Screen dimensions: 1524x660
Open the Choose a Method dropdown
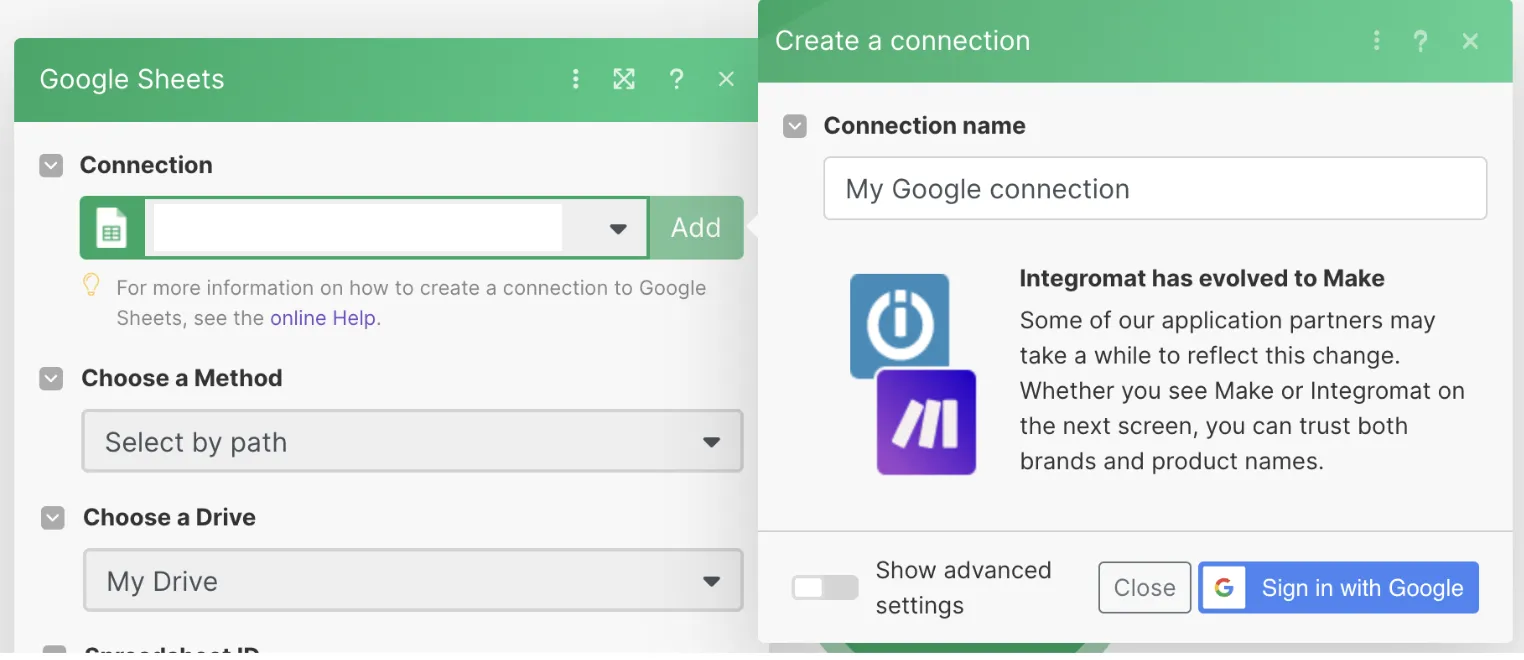[412, 441]
